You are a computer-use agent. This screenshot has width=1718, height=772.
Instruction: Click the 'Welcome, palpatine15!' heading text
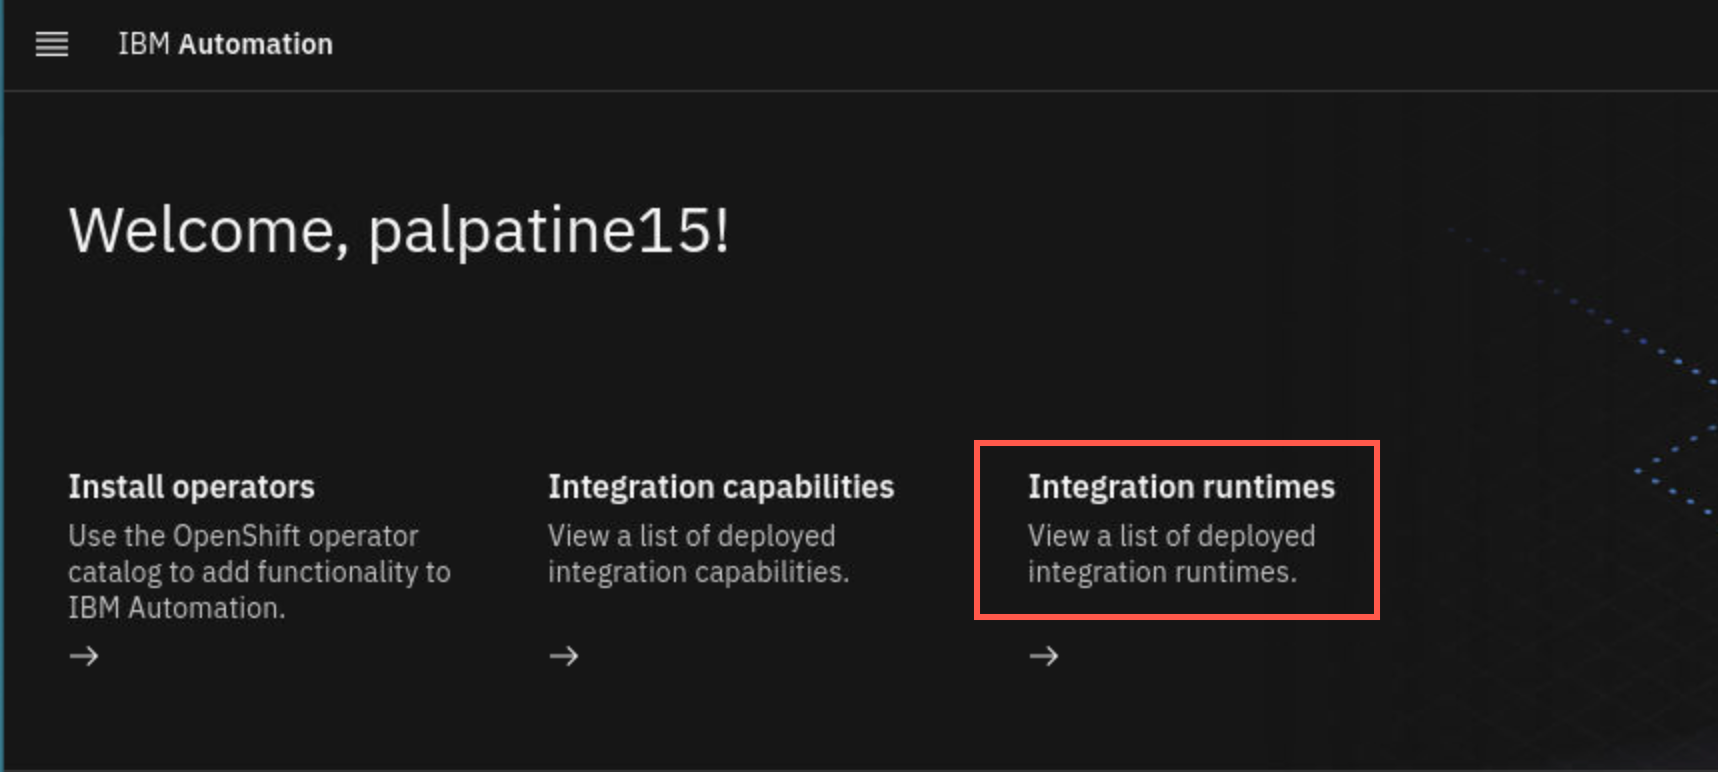[399, 231]
